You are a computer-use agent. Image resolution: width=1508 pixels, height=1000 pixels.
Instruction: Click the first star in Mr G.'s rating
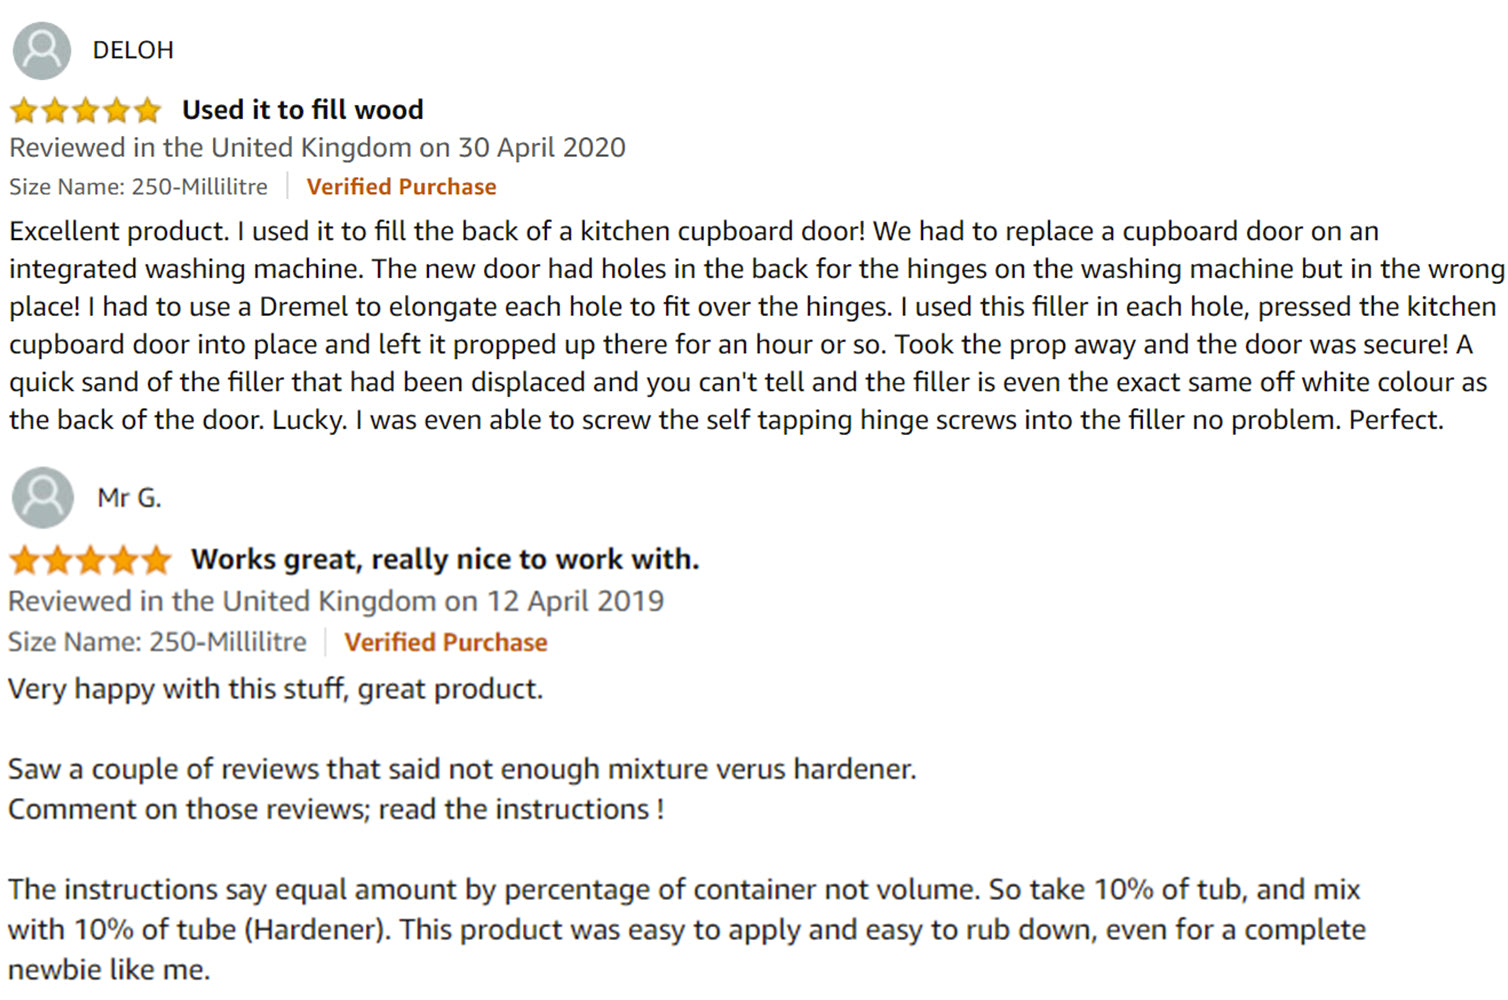point(25,560)
